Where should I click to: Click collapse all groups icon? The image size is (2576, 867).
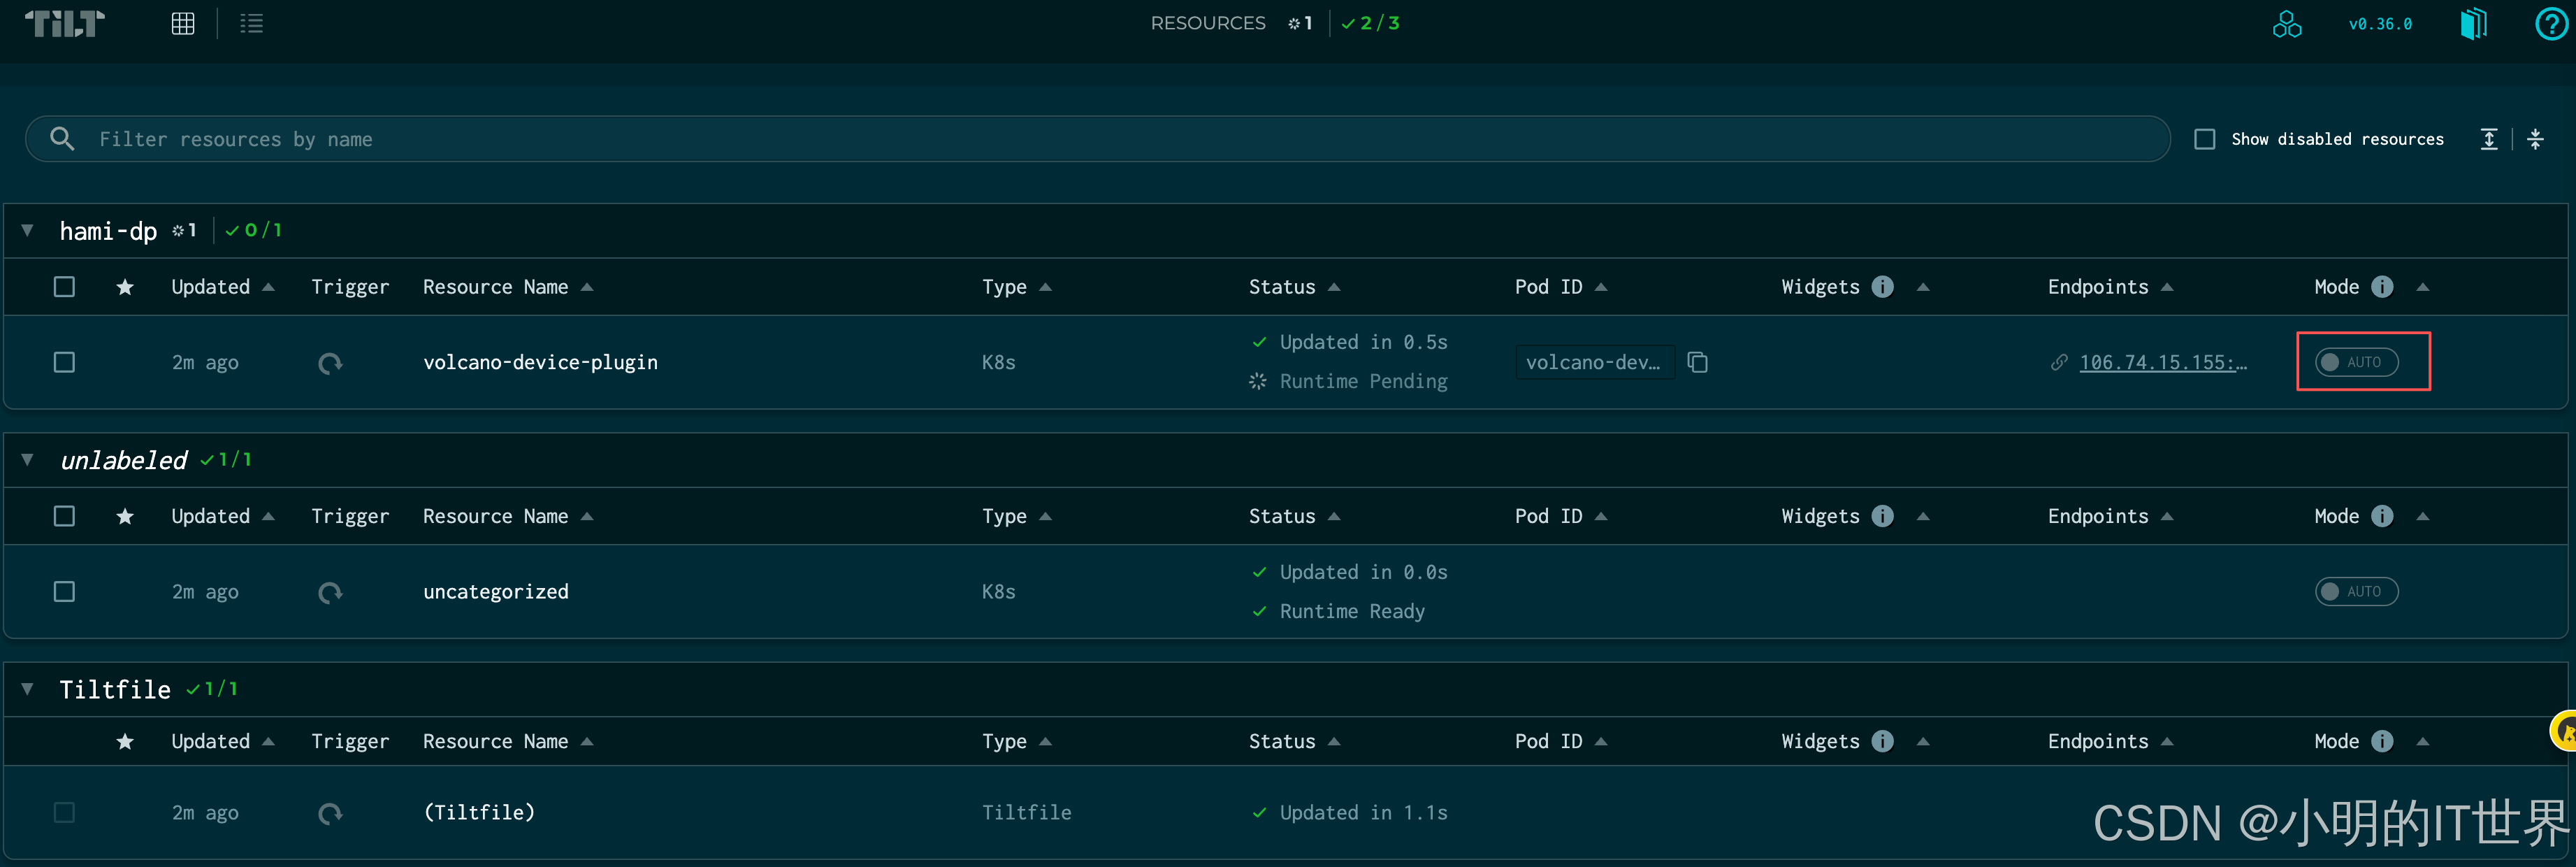[2535, 139]
